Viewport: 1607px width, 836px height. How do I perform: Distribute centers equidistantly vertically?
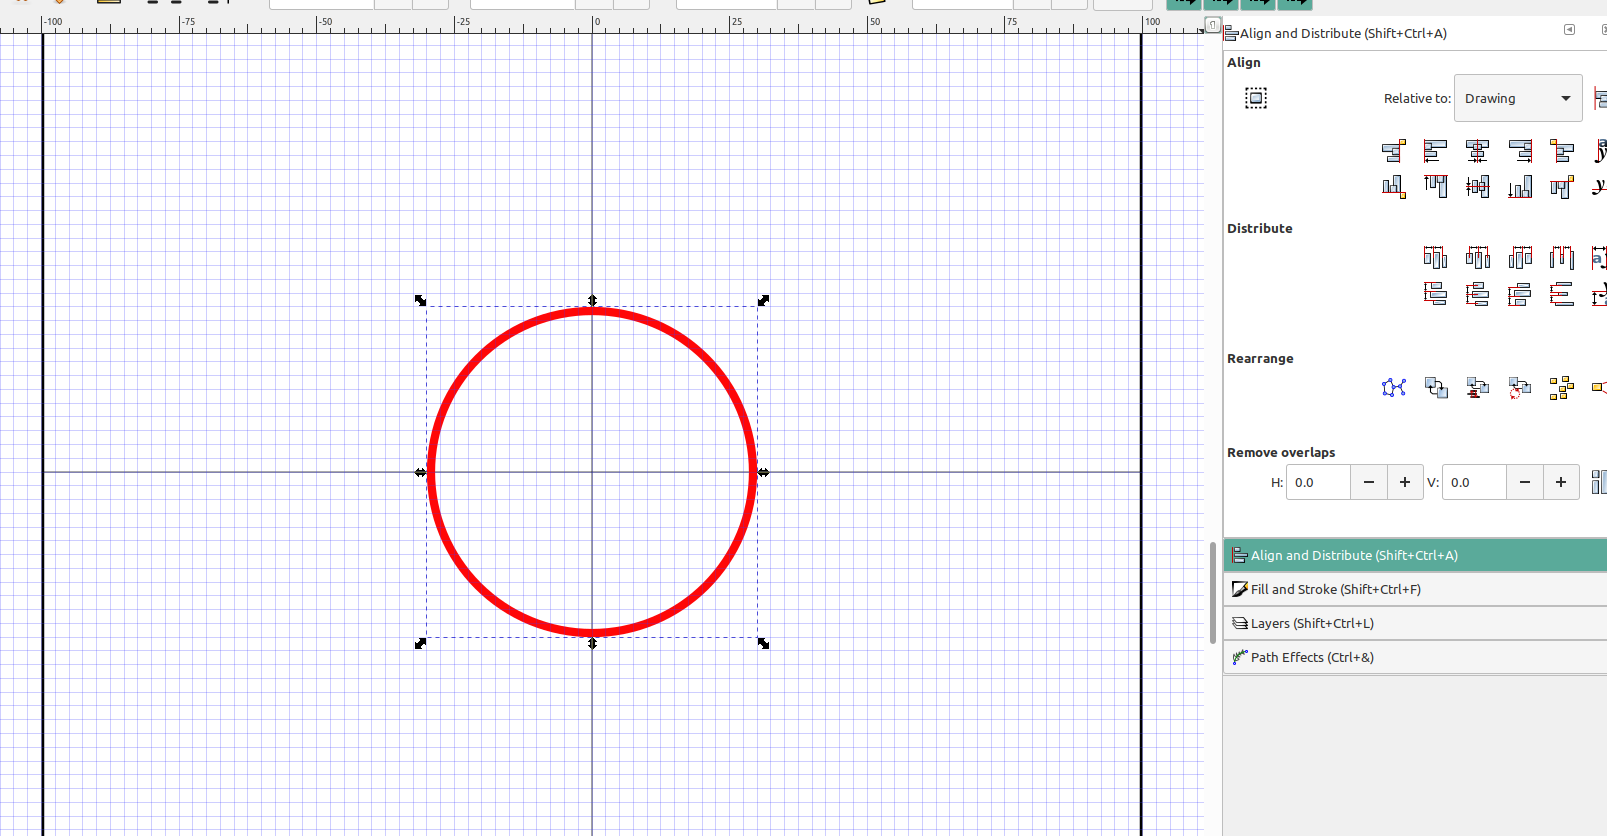click(x=1477, y=294)
